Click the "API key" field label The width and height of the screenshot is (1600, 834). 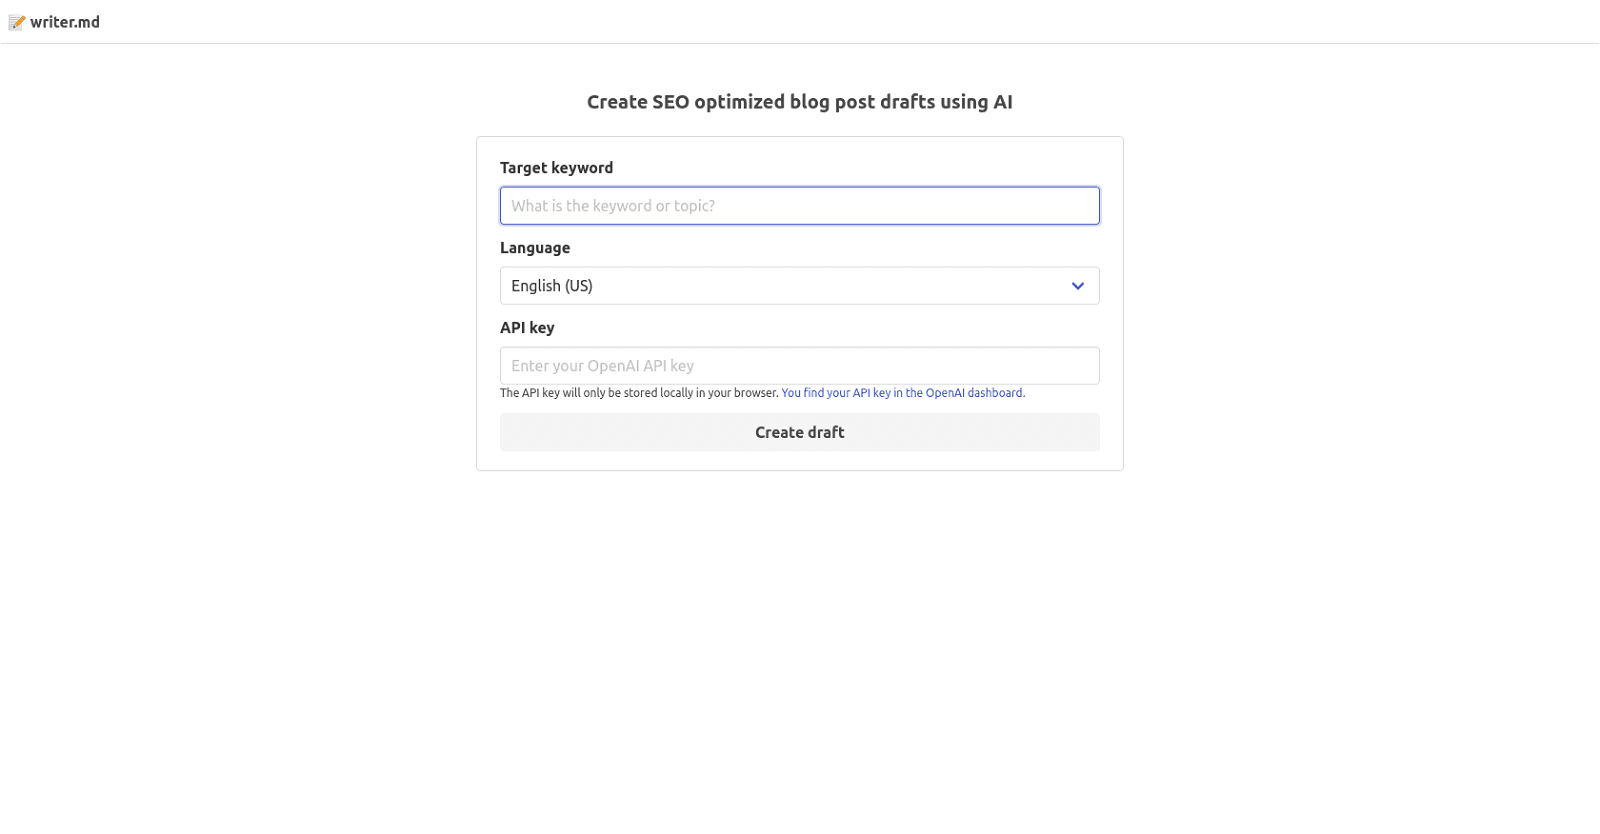click(x=527, y=328)
